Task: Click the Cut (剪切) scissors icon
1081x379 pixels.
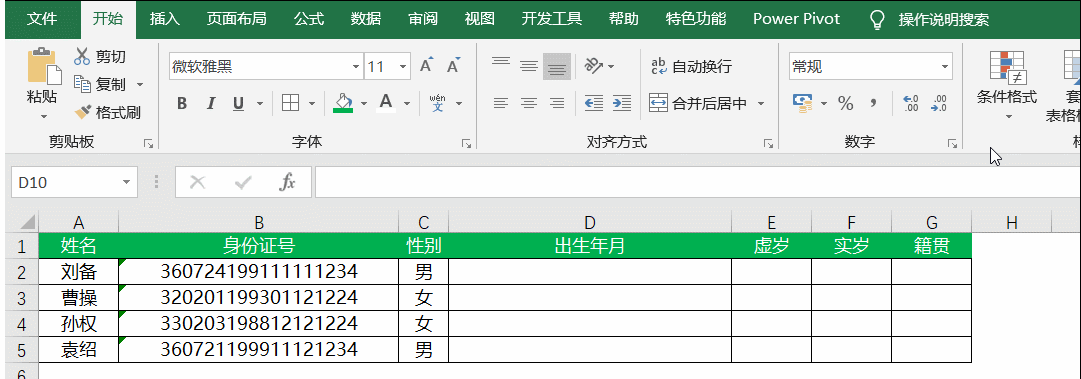Action: tap(82, 57)
